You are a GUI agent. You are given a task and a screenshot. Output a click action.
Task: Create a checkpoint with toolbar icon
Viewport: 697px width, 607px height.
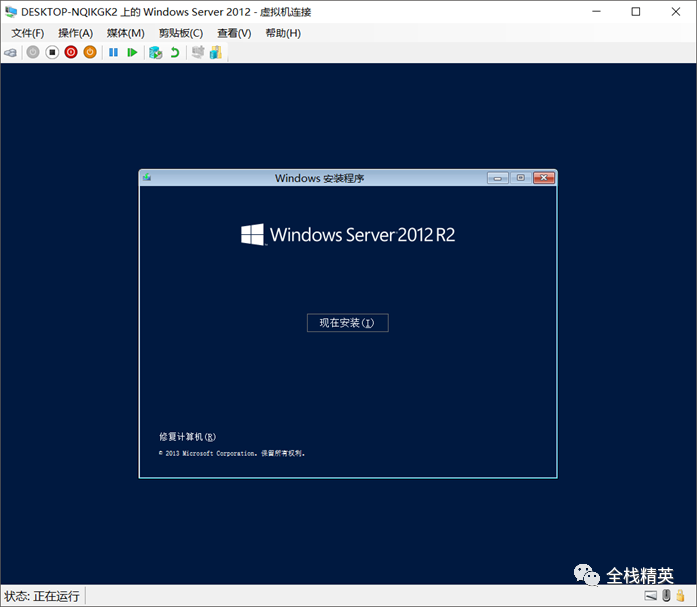coord(155,52)
